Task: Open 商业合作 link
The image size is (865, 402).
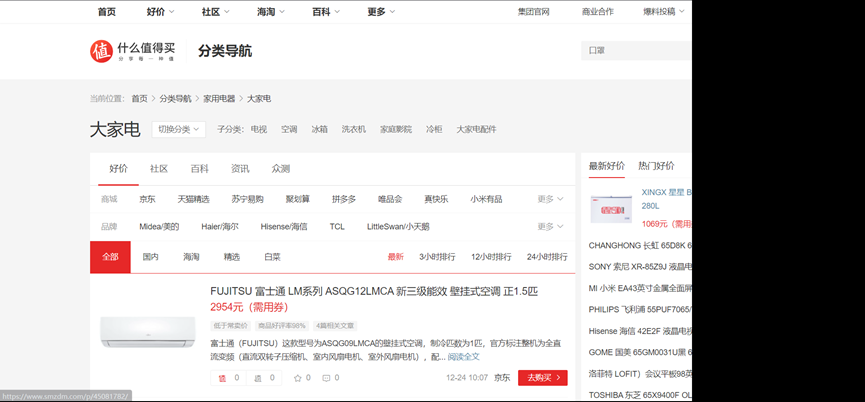Action: point(597,12)
